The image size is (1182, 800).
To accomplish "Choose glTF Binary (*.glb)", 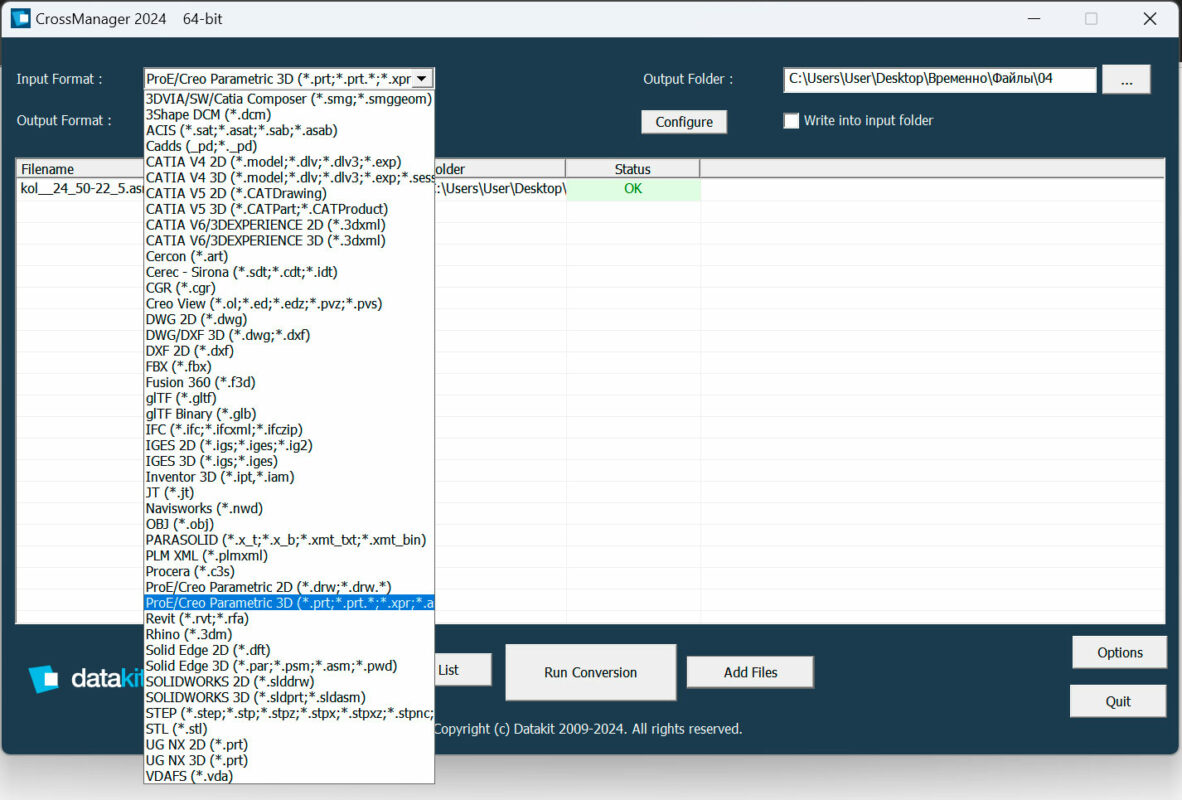I will tap(289, 414).
